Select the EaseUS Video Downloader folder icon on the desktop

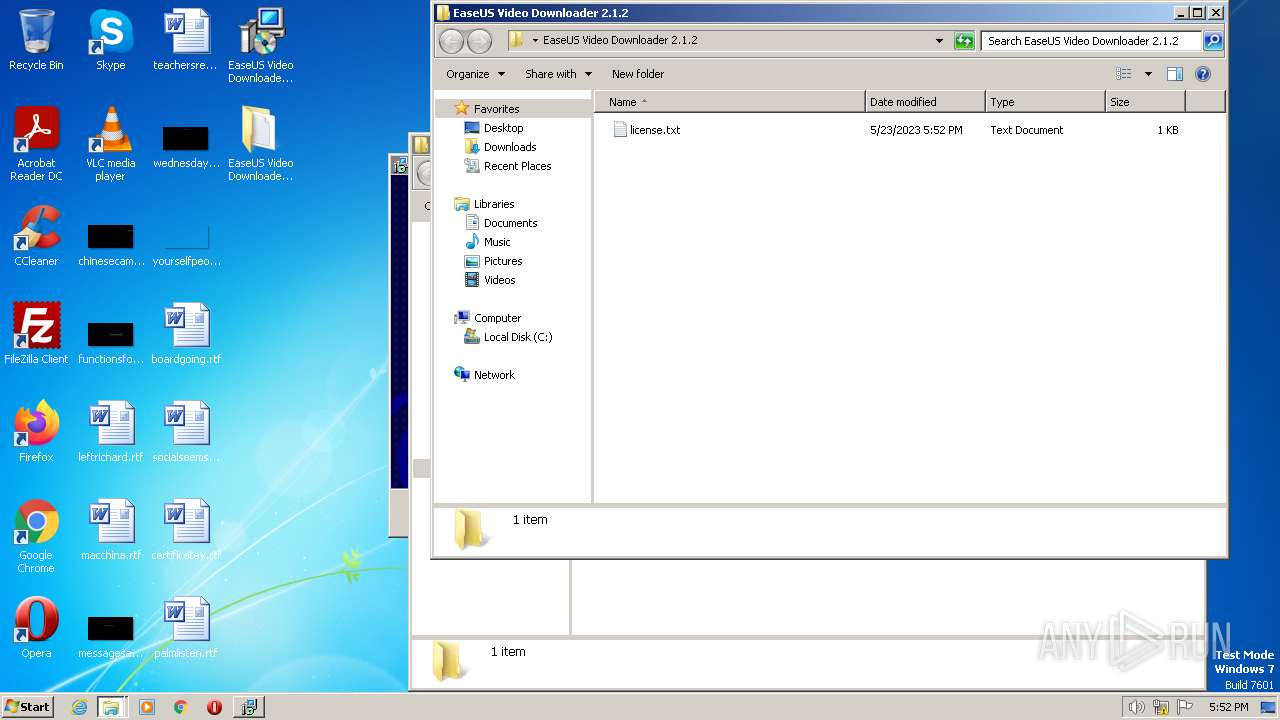click(x=260, y=144)
